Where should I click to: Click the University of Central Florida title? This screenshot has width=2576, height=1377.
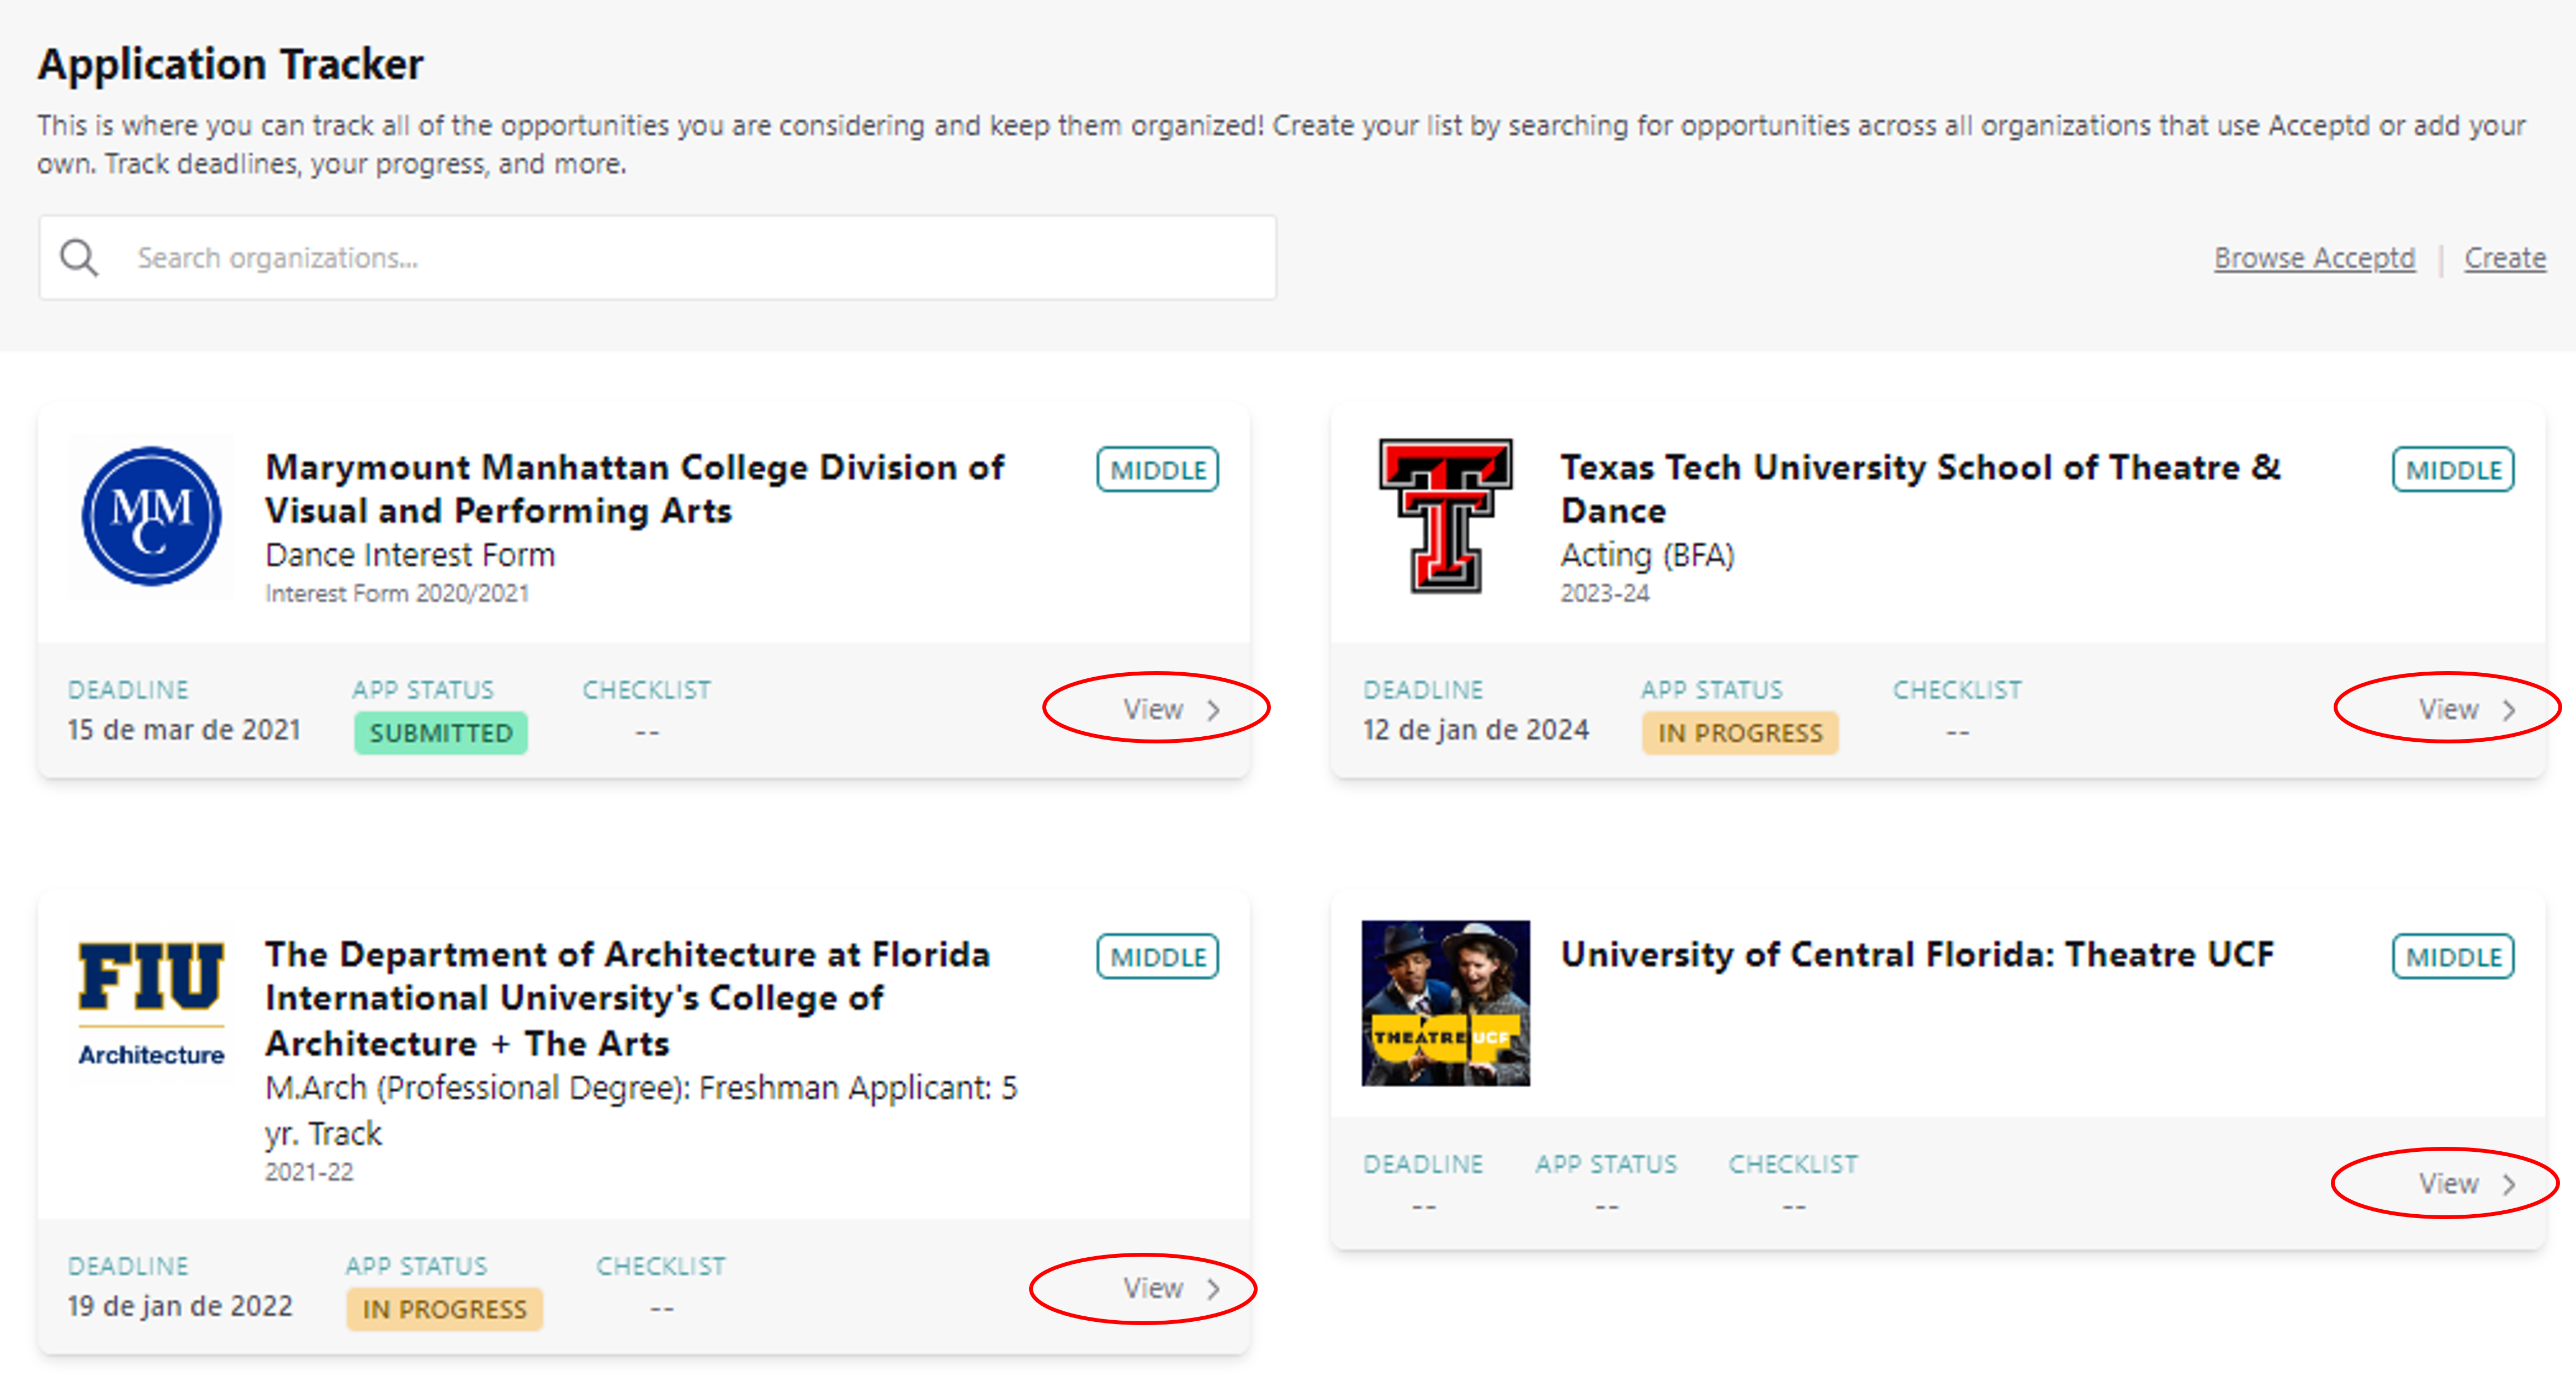click(1917, 955)
